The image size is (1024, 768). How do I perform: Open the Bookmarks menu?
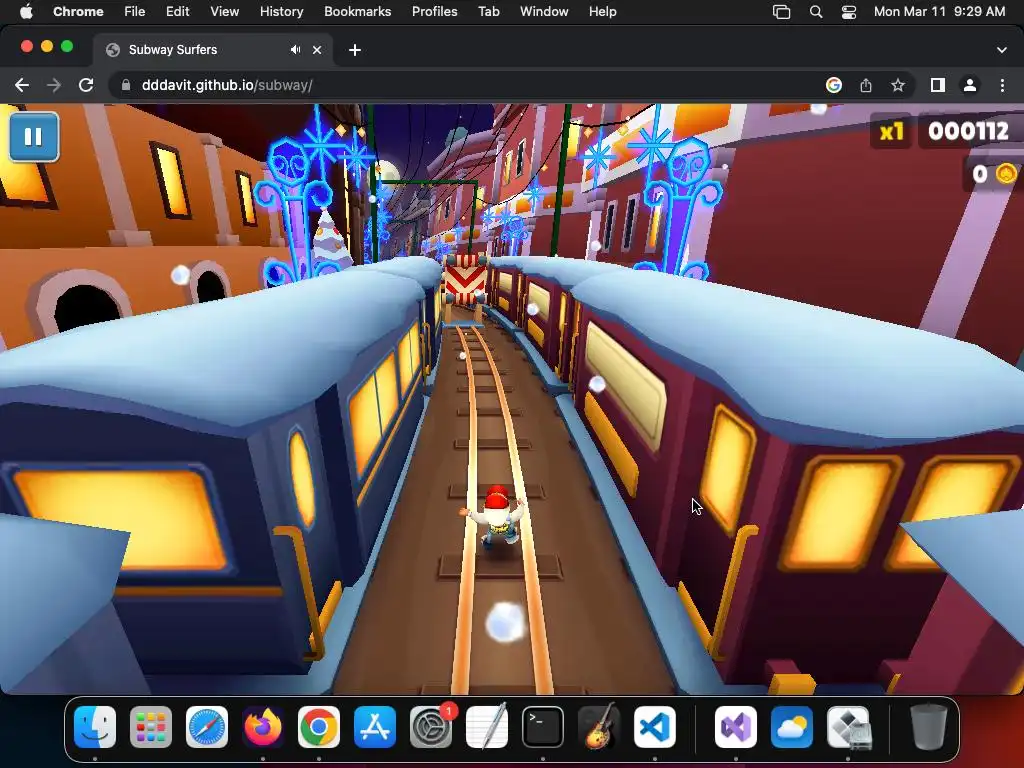point(358,11)
